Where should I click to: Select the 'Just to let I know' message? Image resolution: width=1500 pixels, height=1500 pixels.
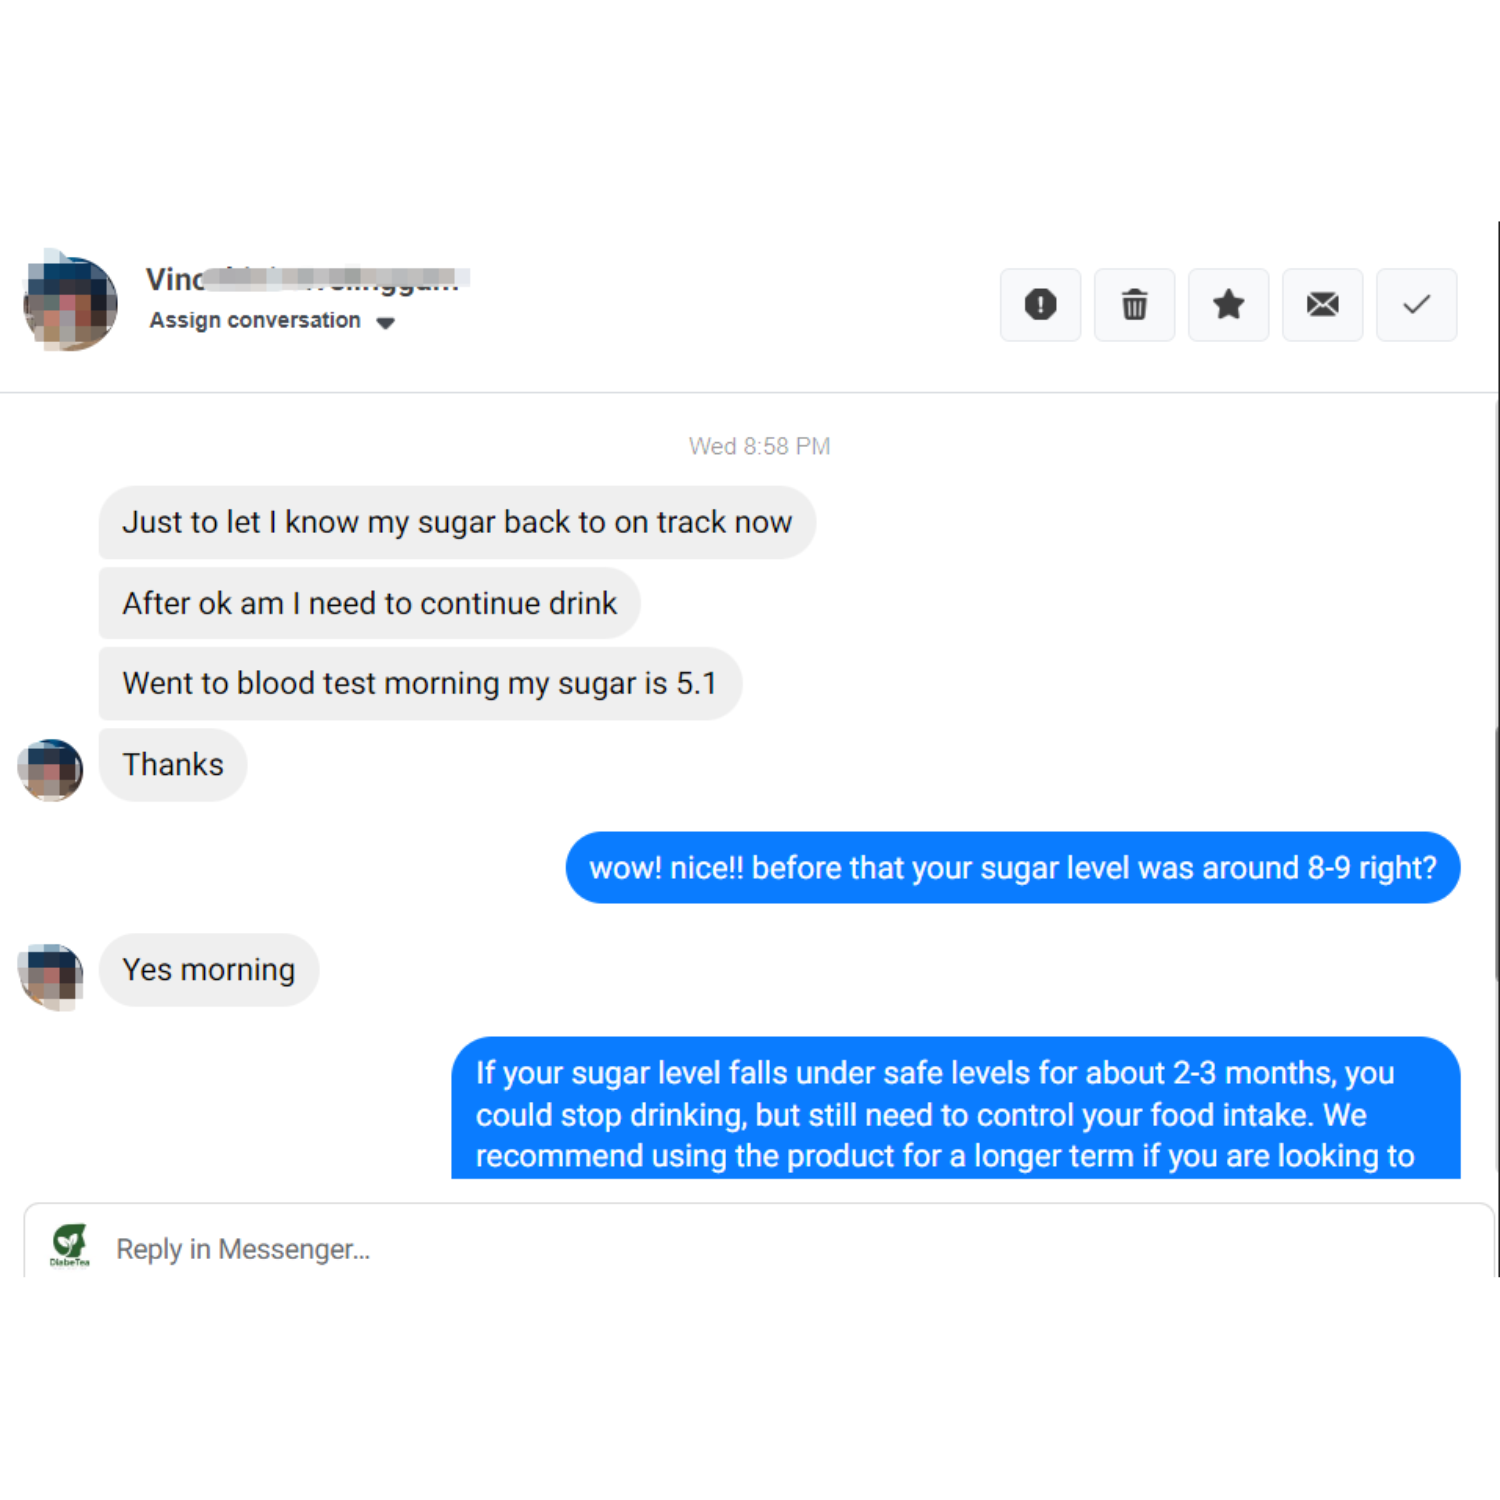coord(457,522)
